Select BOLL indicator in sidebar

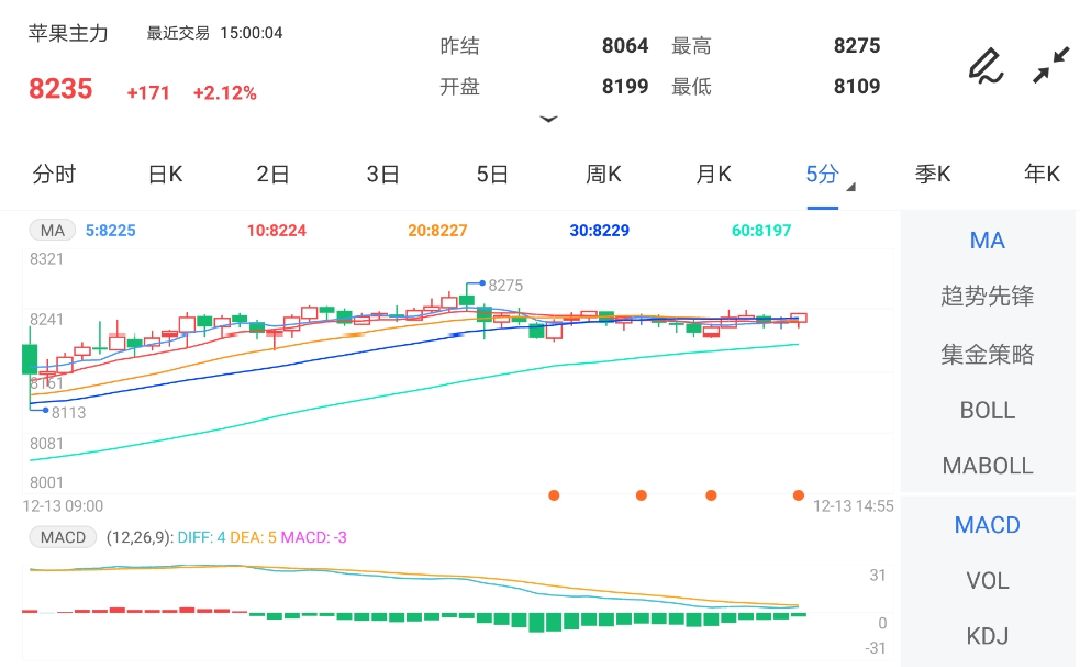tap(987, 411)
